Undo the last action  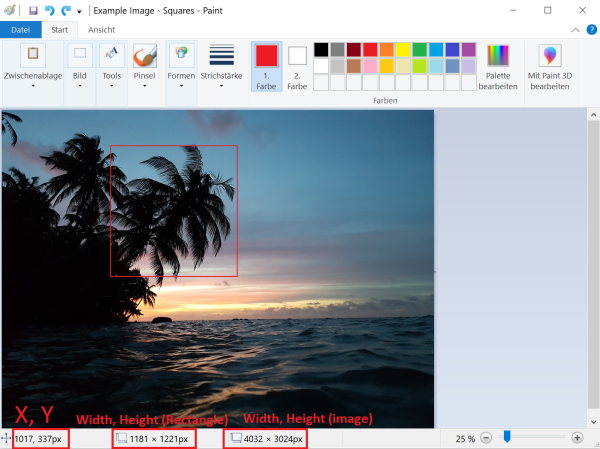(49, 10)
